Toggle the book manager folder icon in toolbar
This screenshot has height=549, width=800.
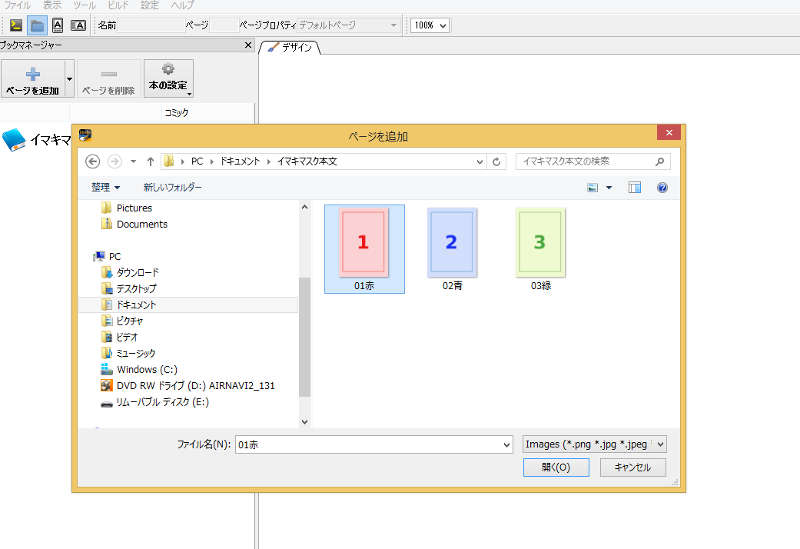(x=37, y=25)
